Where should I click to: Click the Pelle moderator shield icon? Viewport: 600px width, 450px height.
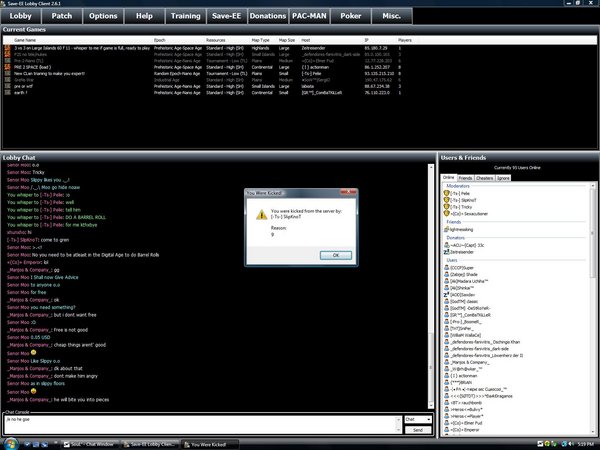click(x=446, y=192)
